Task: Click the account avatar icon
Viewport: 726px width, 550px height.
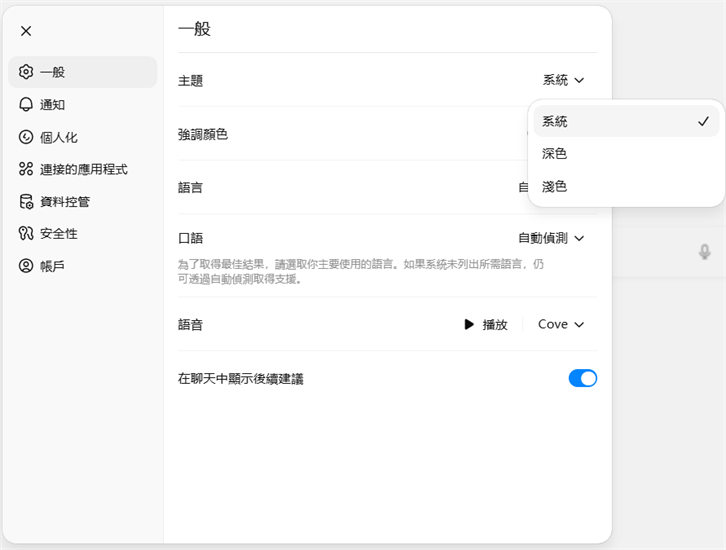Action: click(x=26, y=266)
